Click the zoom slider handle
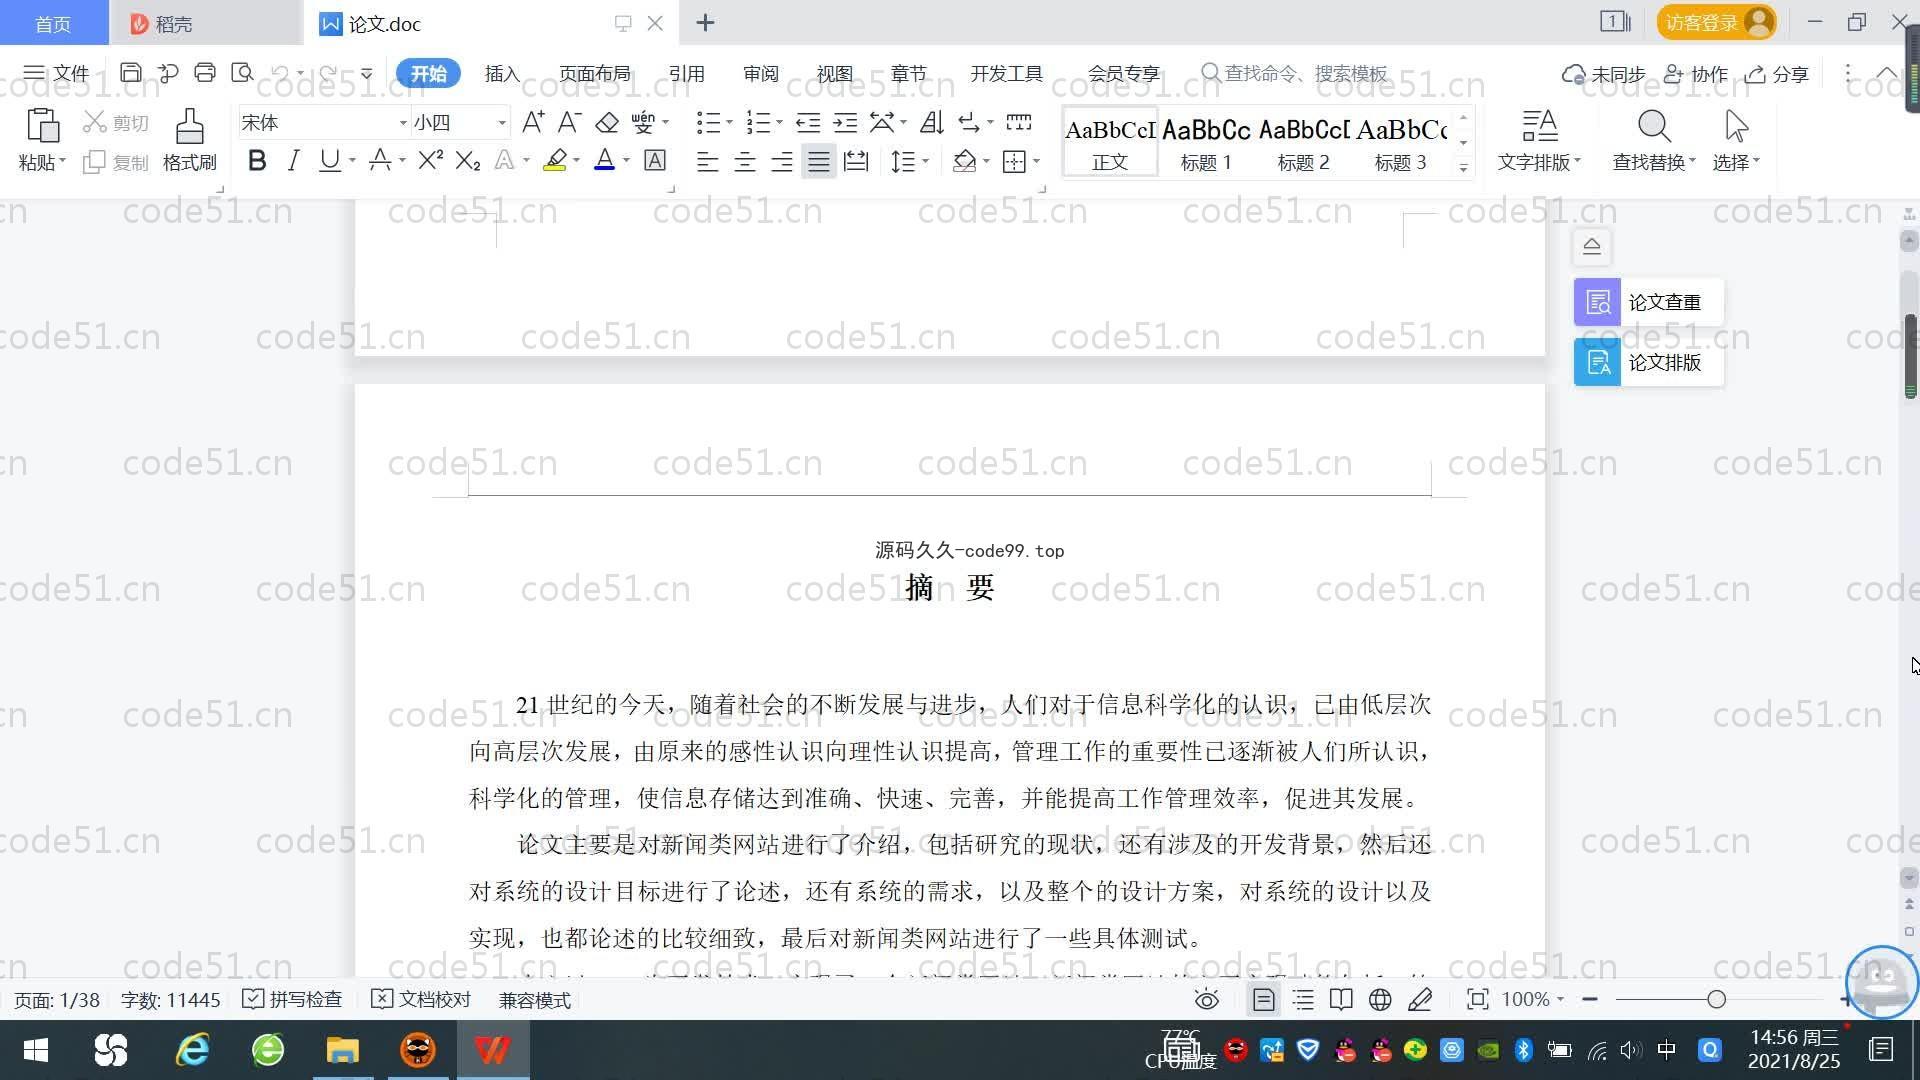Viewport: 1920px width, 1080px height. tap(1716, 1000)
